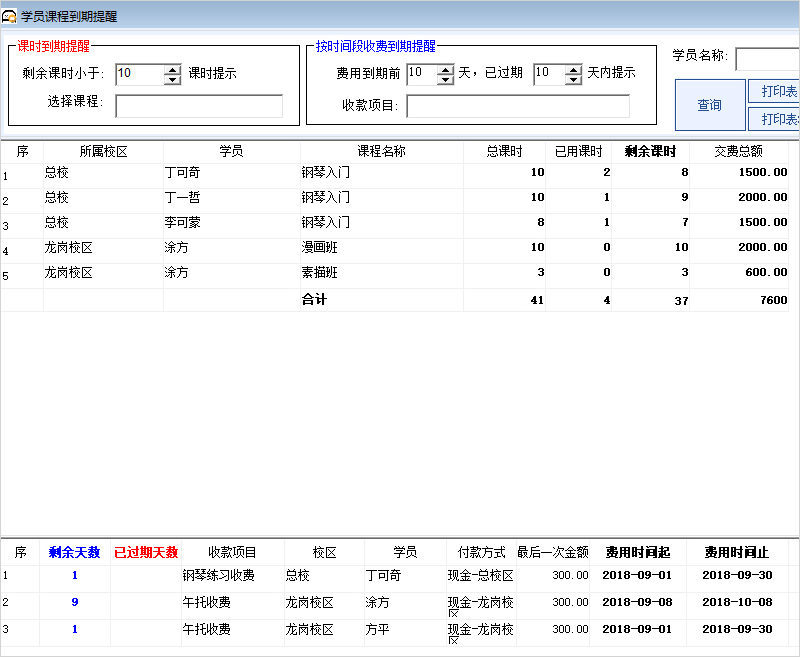Click the 最后一次金额 column header

[553, 552]
